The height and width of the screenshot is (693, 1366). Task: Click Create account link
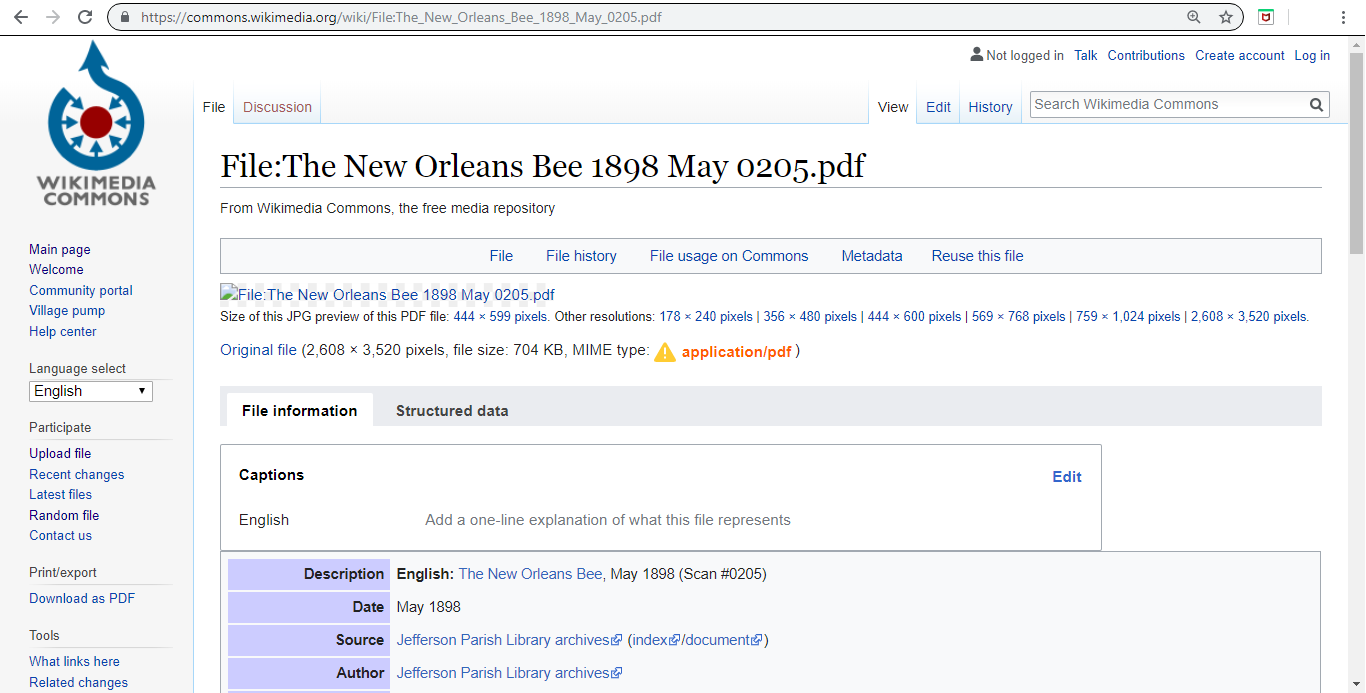point(1240,56)
